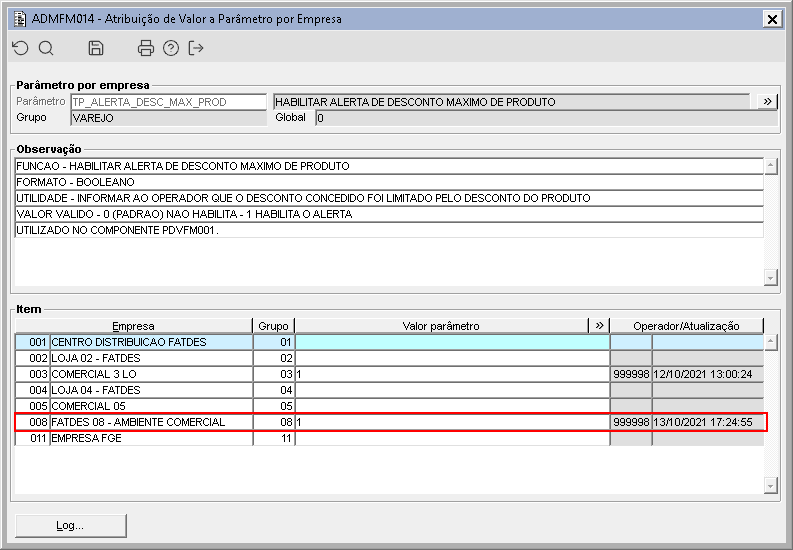The height and width of the screenshot is (550, 793).
Task: Click observation line VALOR VALIDO - 0 (PADRAO)
Action: coord(389,214)
